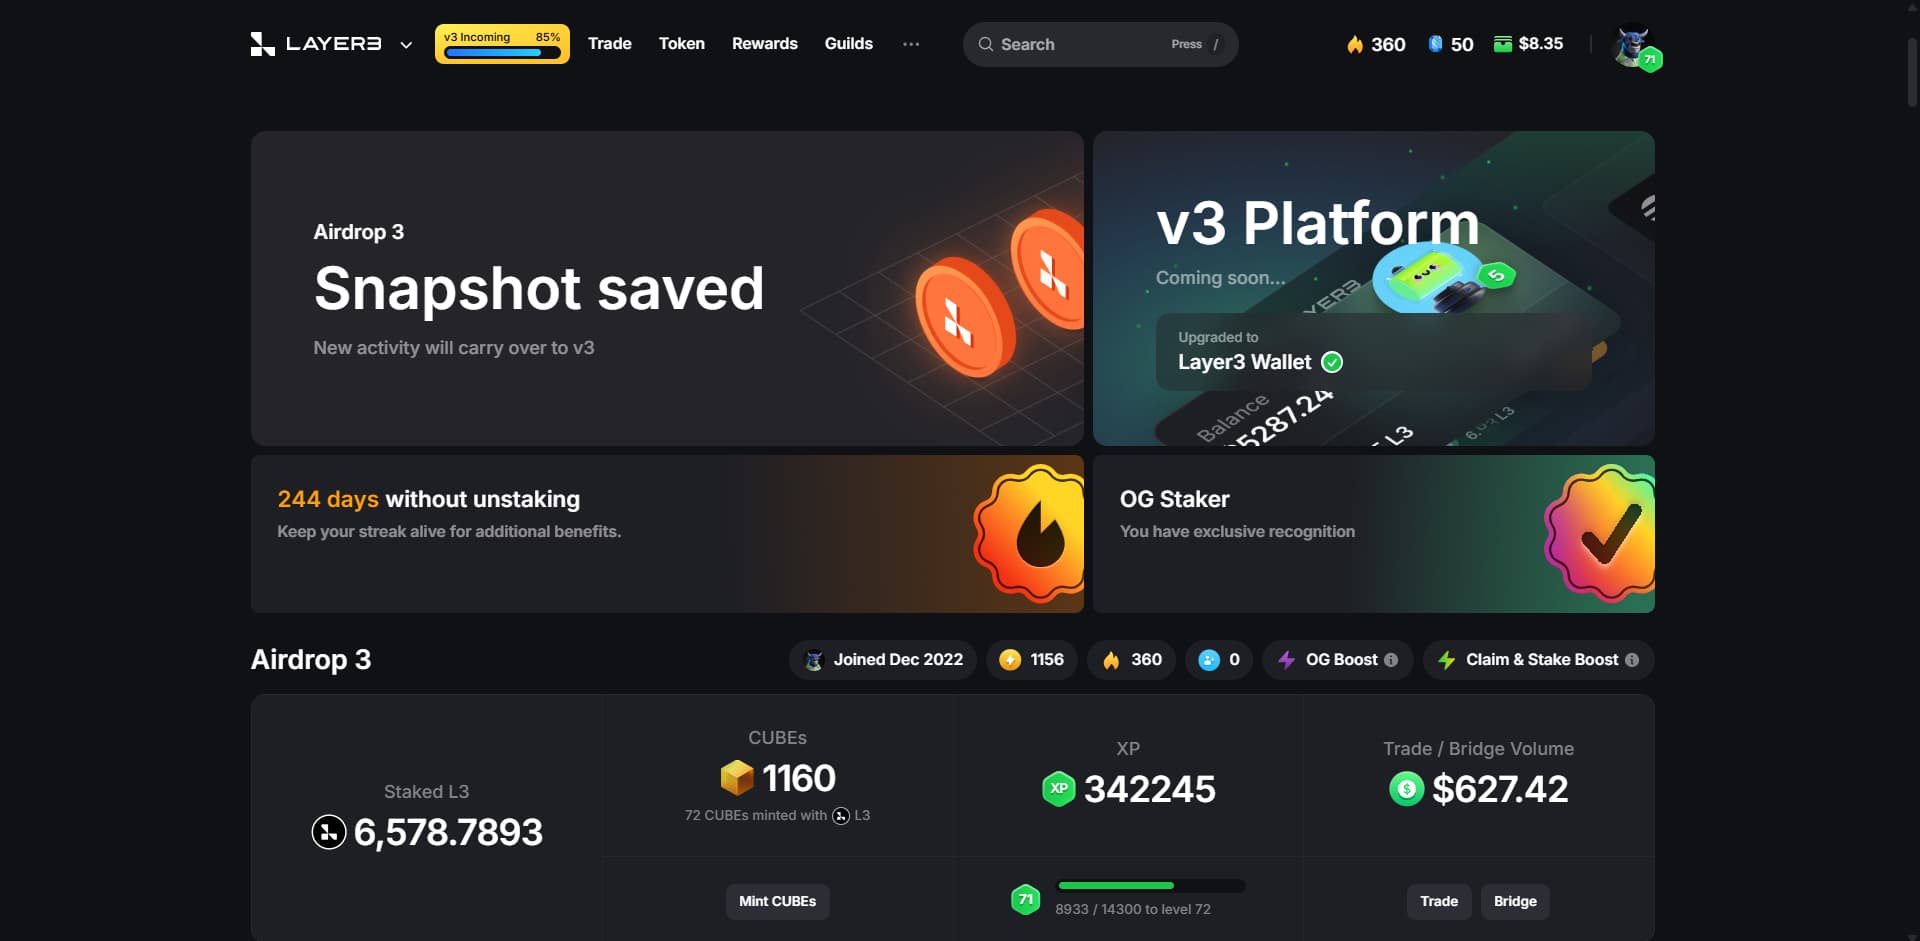The width and height of the screenshot is (1920, 941).
Task: Click the OG Staker checkmark badge
Action: (x=1600, y=533)
